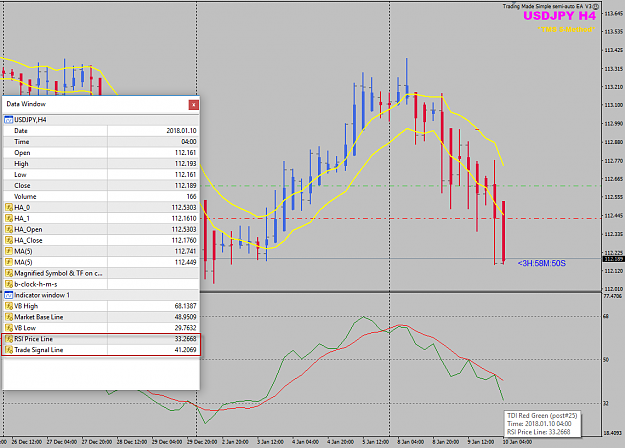
Task: Click the 10 Jan 04:00 time axis label
Action: tap(517, 442)
